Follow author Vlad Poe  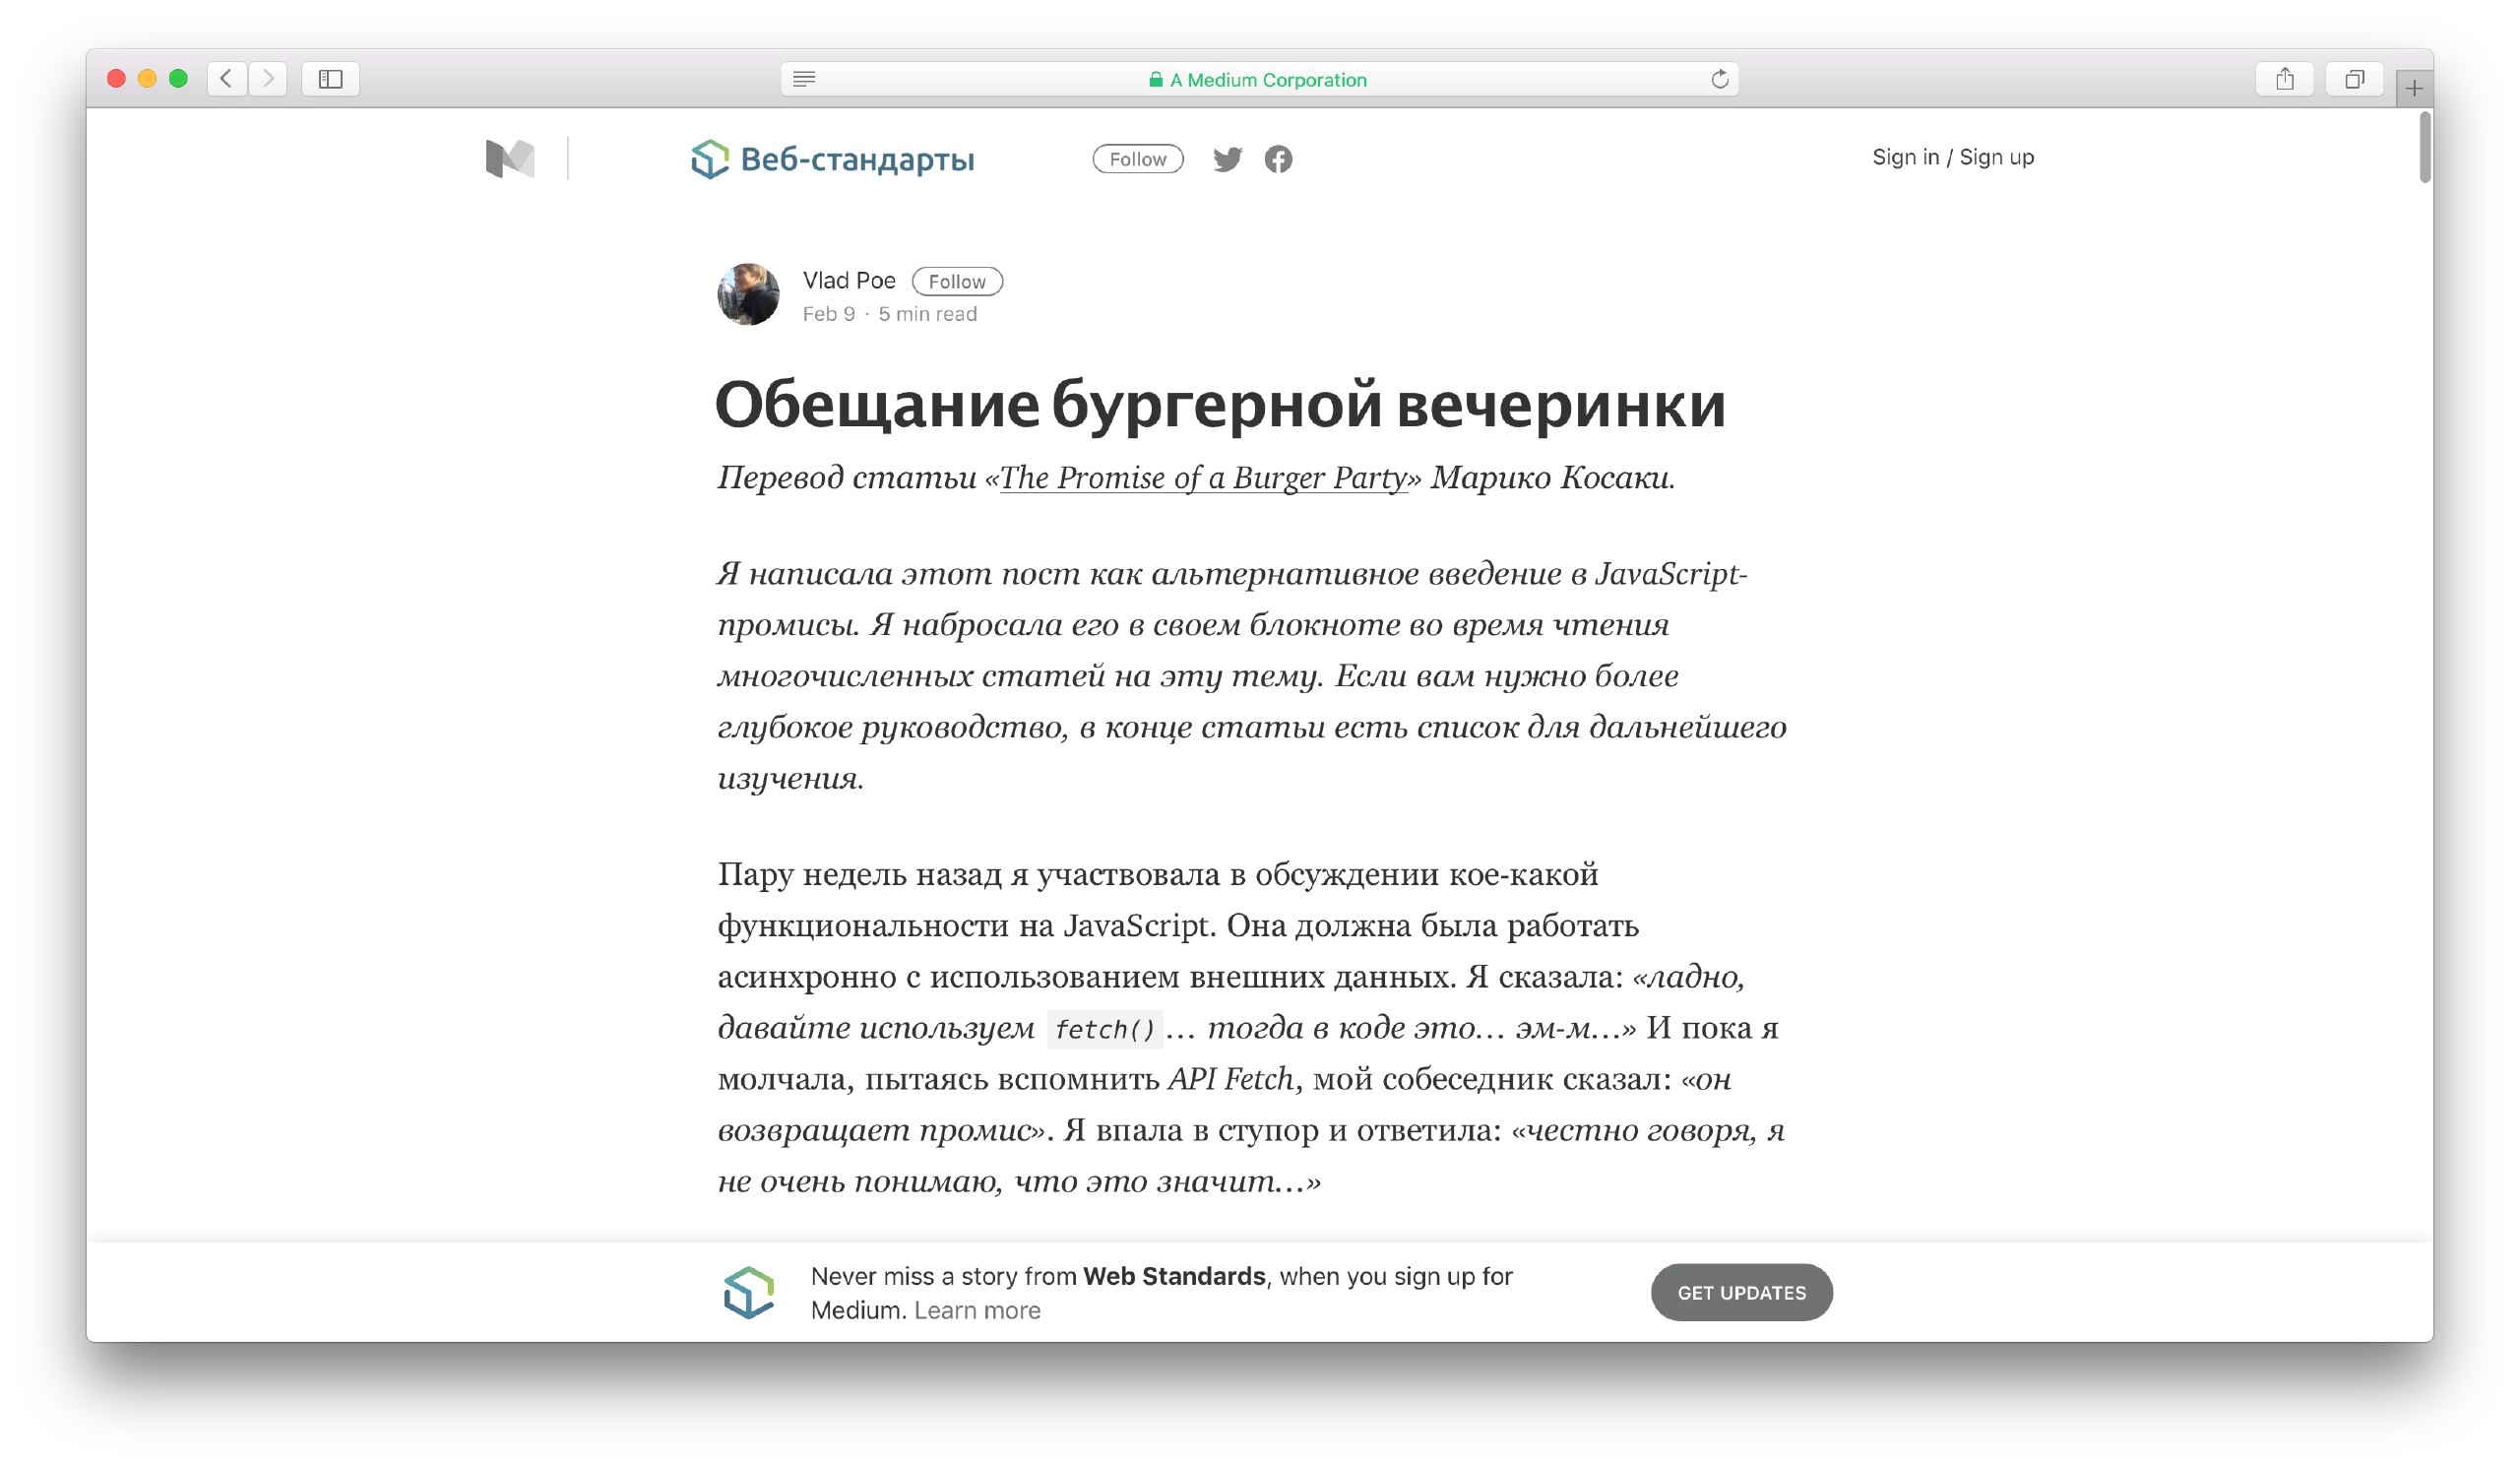[x=957, y=282]
